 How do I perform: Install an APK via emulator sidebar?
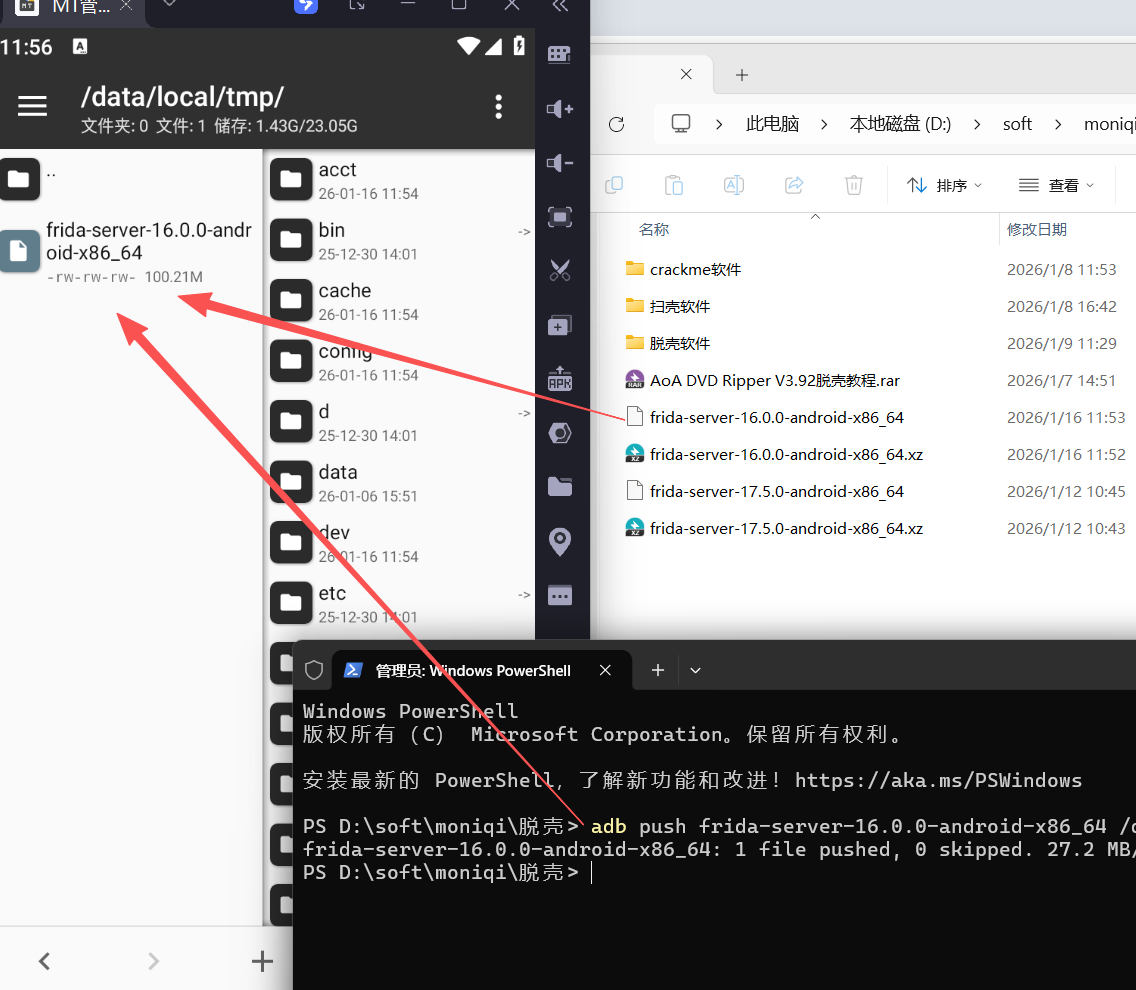coord(559,379)
